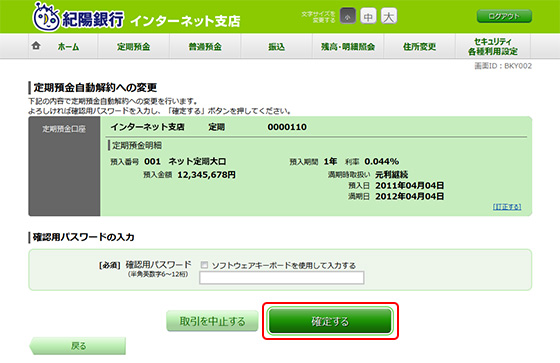Viewport: 560px width, 363px height.
Task: Click deposit amount 12,345,678円
Action: (x=206, y=175)
